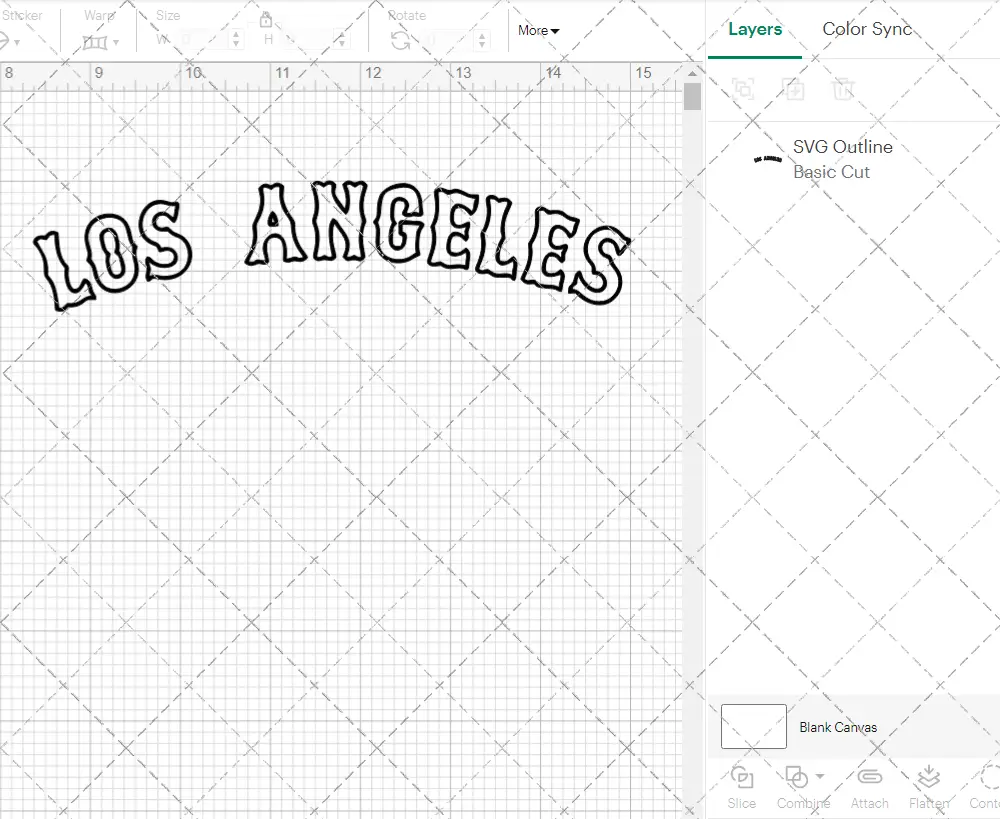This screenshot has height=819, width=1000.
Task: Click the Slice tool
Action: (742, 788)
